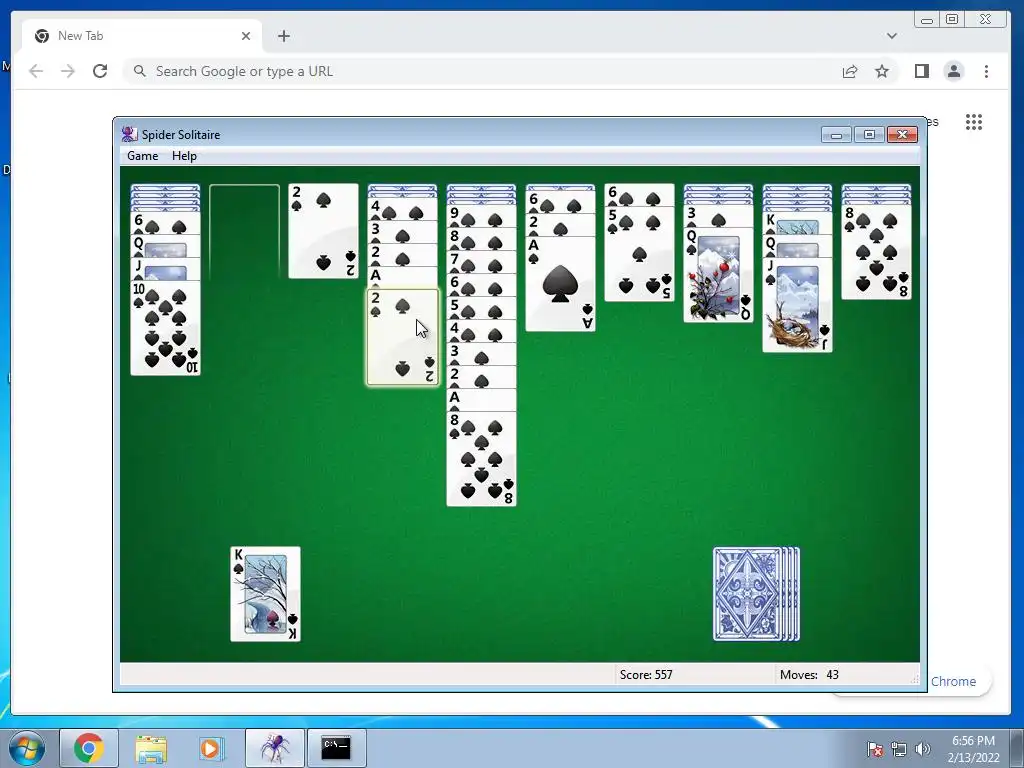The width and height of the screenshot is (1024, 768).
Task: Open Windows Media Player from taskbar
Action: click(210, 748)
